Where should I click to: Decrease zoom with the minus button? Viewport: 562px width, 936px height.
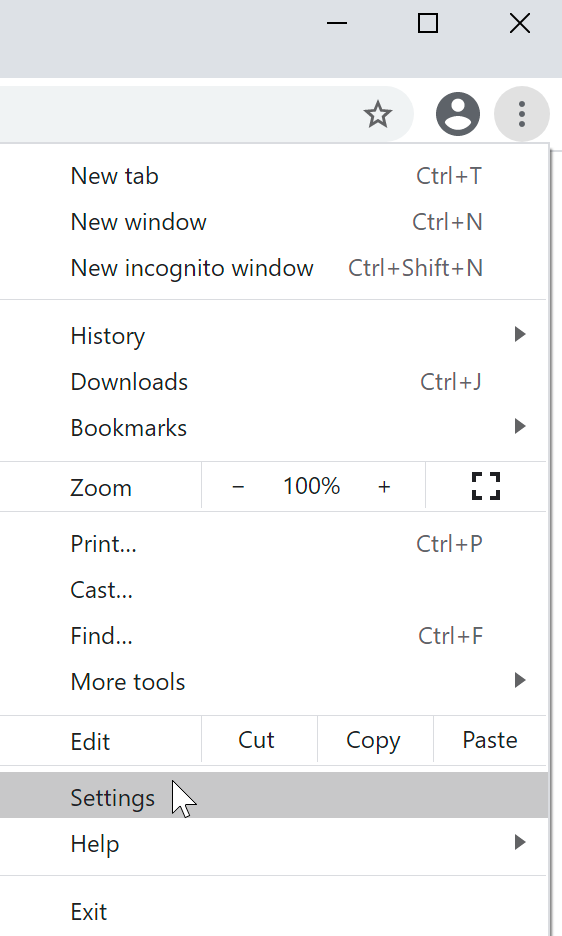click(238, 487)
